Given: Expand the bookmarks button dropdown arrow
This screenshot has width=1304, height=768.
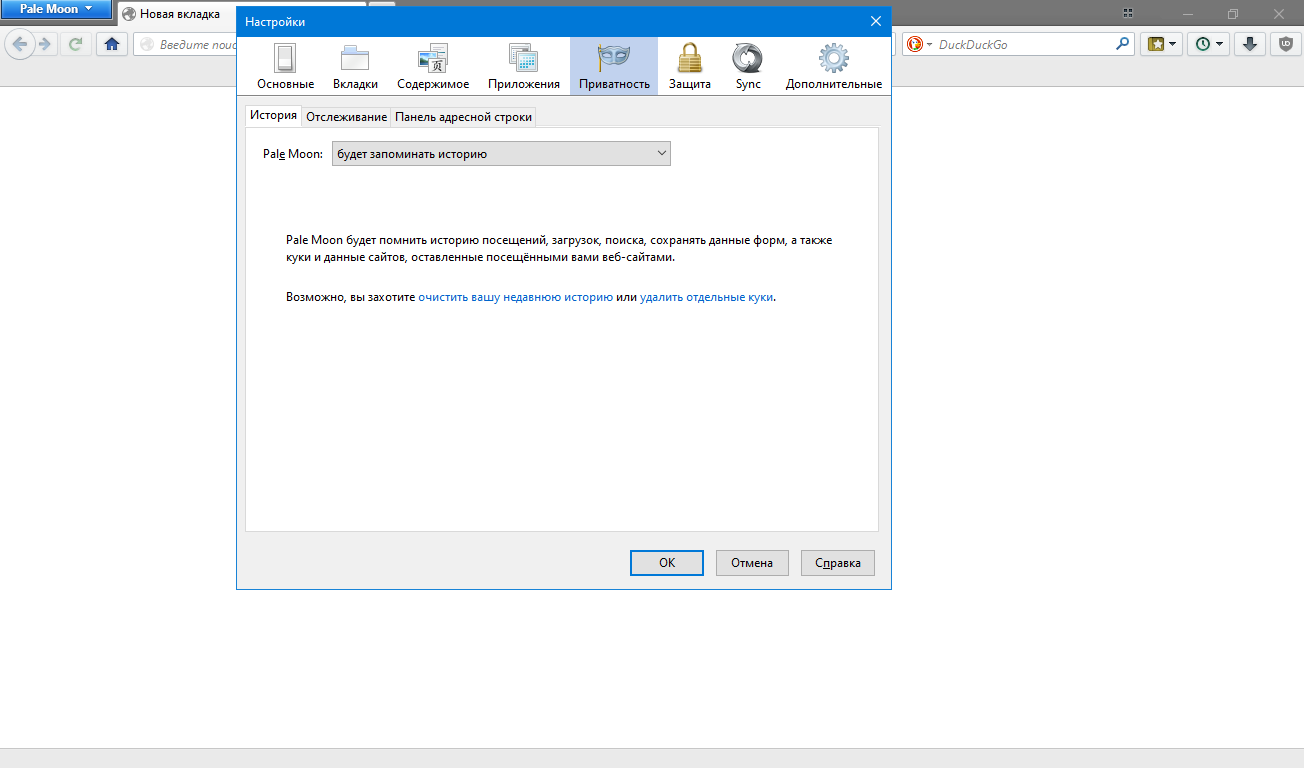Looking at the screenshot, I should [x=1172, y=45].
